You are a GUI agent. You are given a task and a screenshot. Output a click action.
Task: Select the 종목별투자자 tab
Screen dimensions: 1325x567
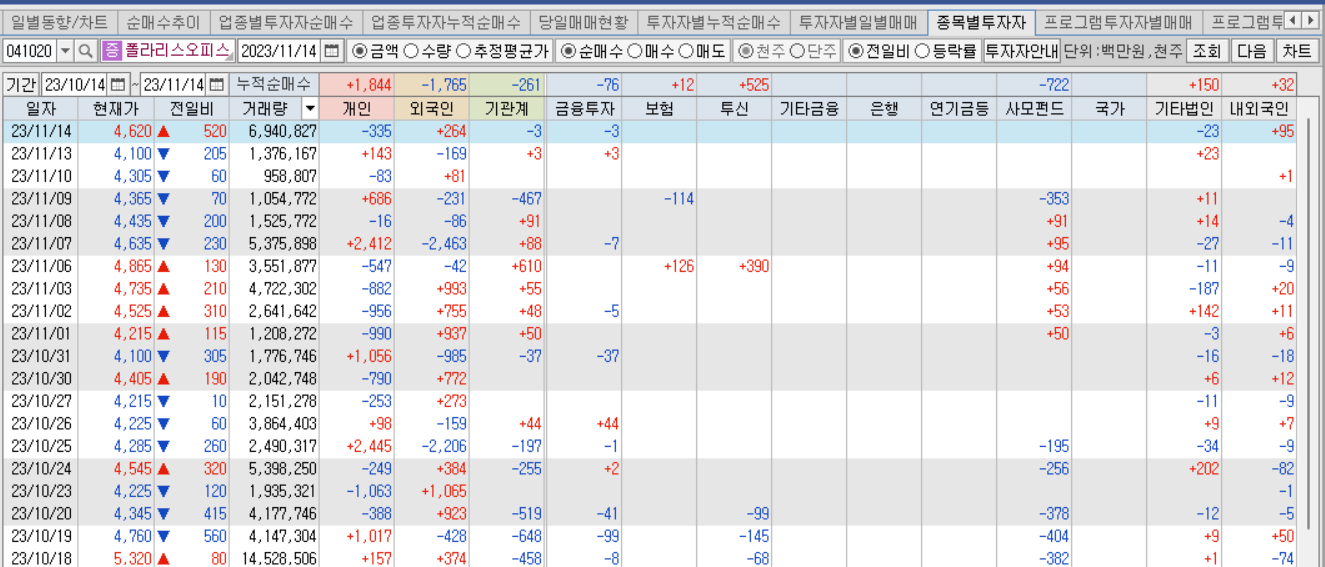point(981,21)
